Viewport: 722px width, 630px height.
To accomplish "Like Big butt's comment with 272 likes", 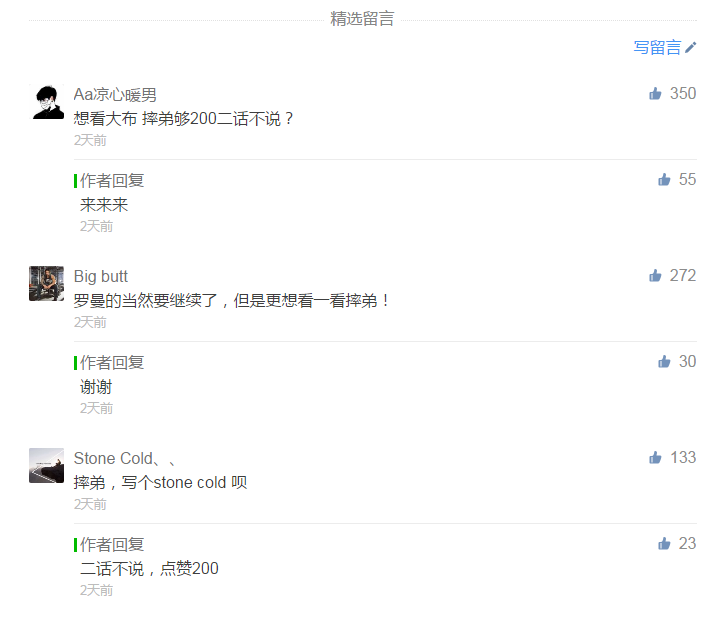I will point(655,276).
